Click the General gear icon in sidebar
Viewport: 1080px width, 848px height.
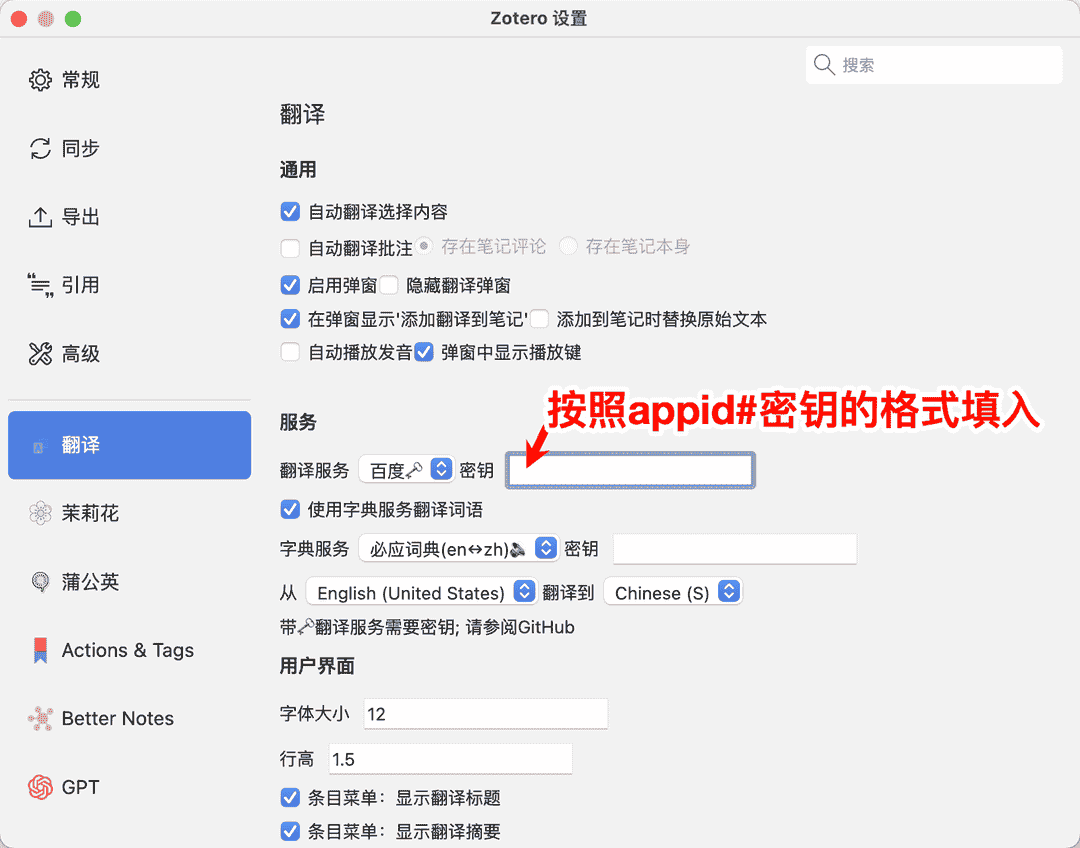tap(40, 80)
